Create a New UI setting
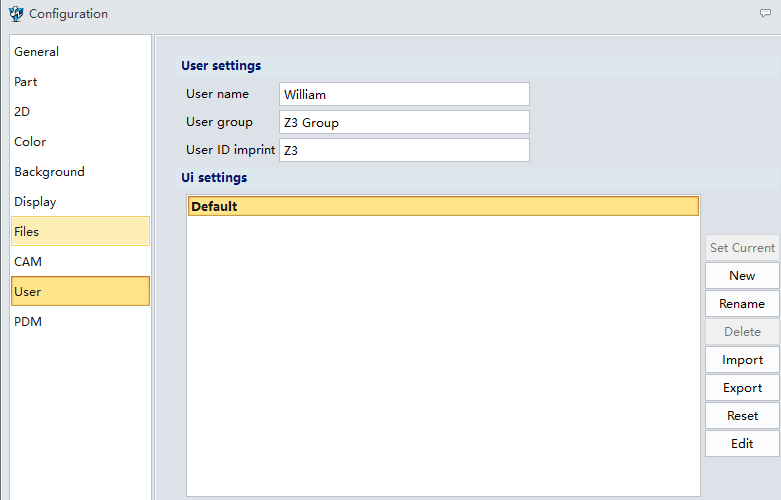The width and height of the screenshot is (781, 500). pos(742,275)
